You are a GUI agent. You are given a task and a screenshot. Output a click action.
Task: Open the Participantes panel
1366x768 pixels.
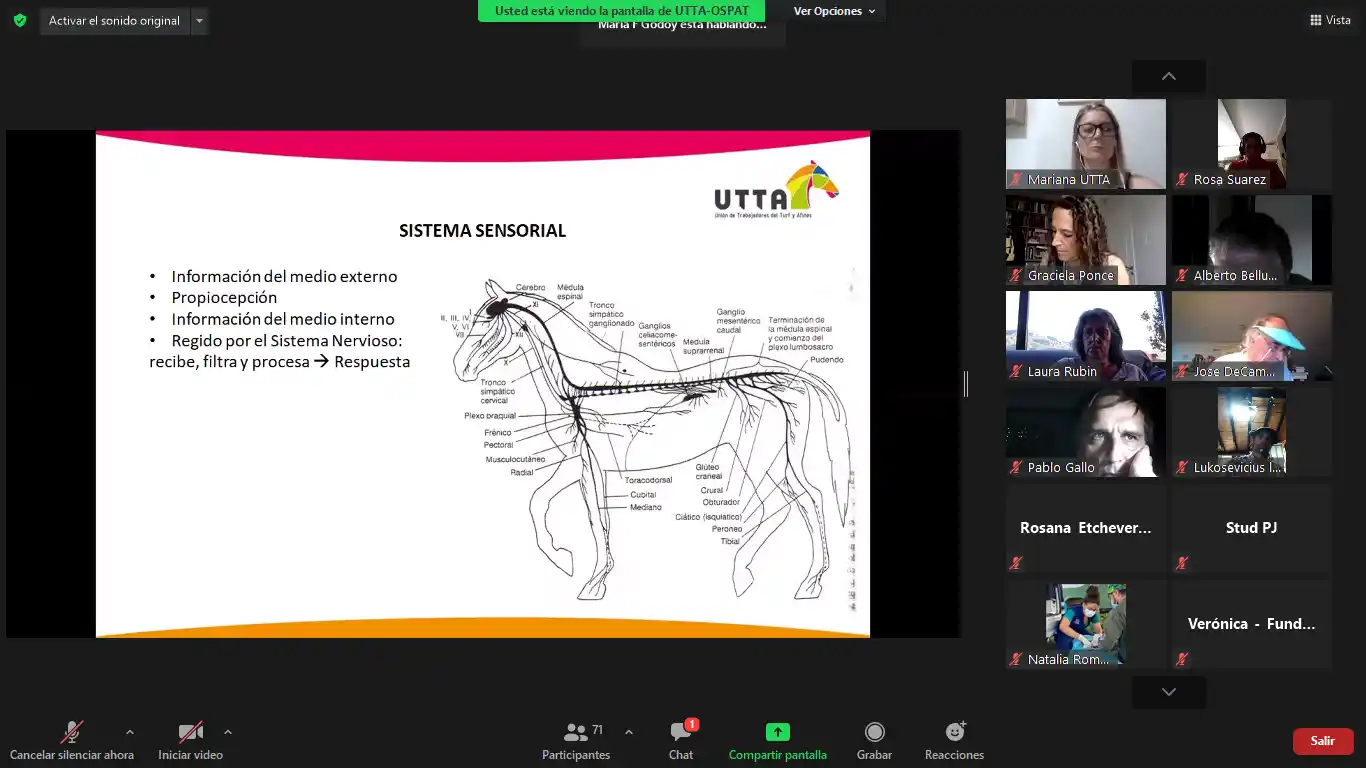[x=575, y=741]
